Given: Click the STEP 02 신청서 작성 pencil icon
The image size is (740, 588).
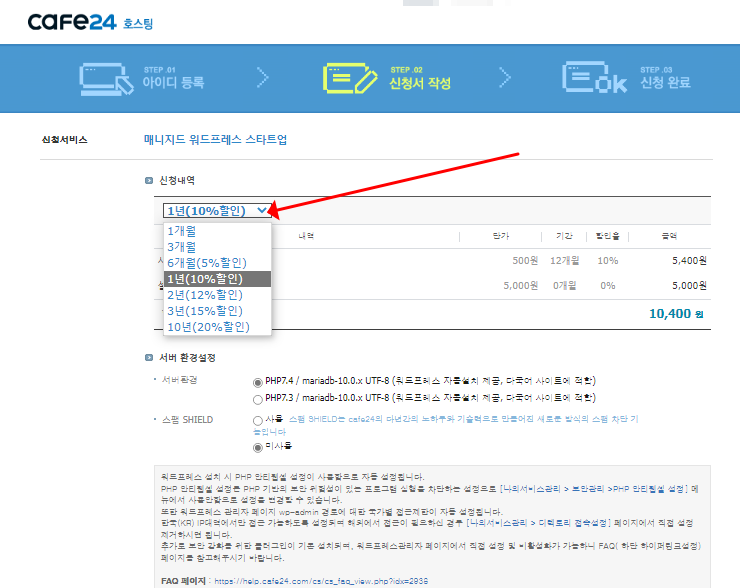Looking at the screenshot, I should pos(350,78).
